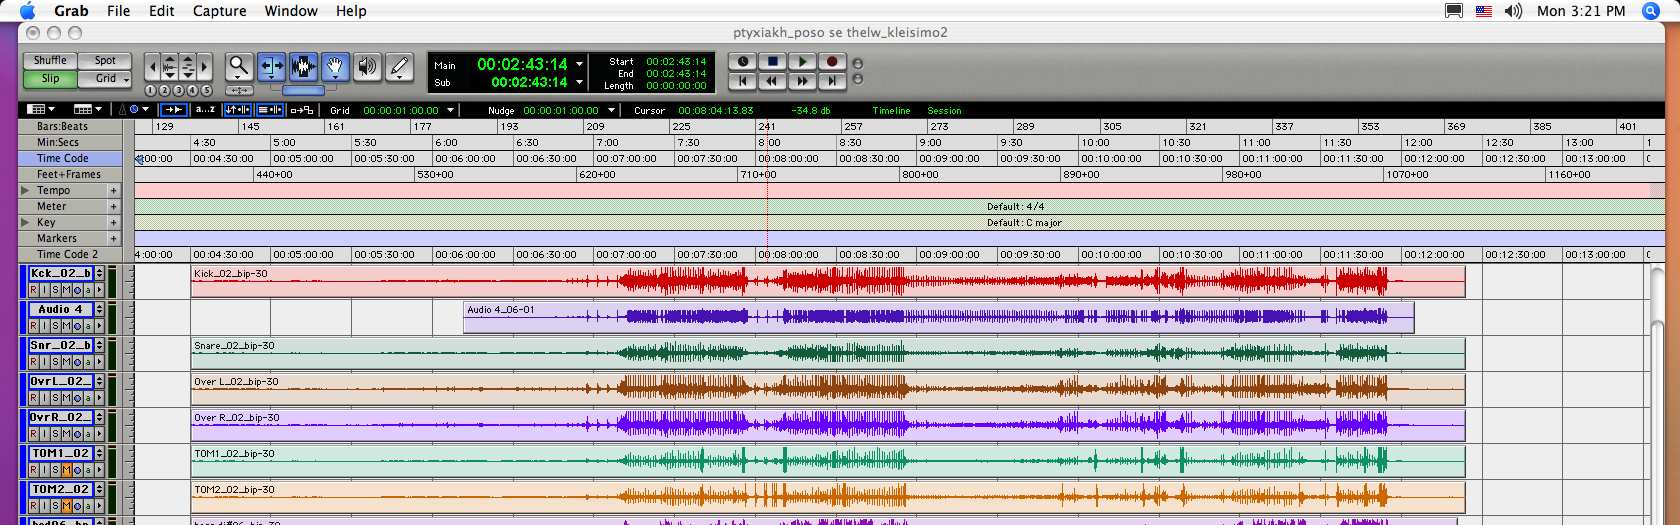
Task: Open the Grid mode dropdown arrow
Action: [x=126, y=79]
